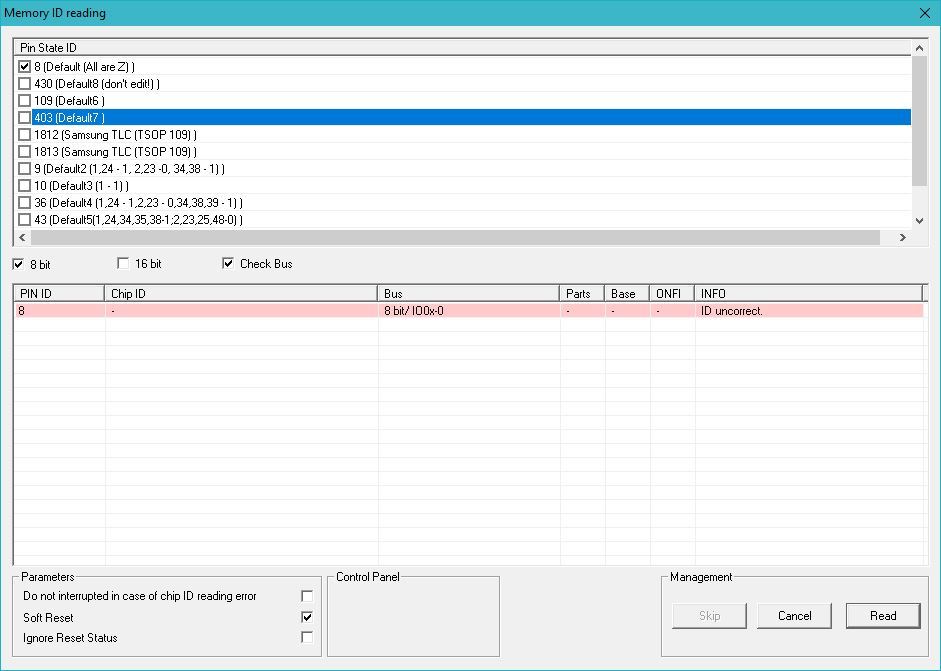Click the pin list scroll up arrow

(x=919, y=47)
